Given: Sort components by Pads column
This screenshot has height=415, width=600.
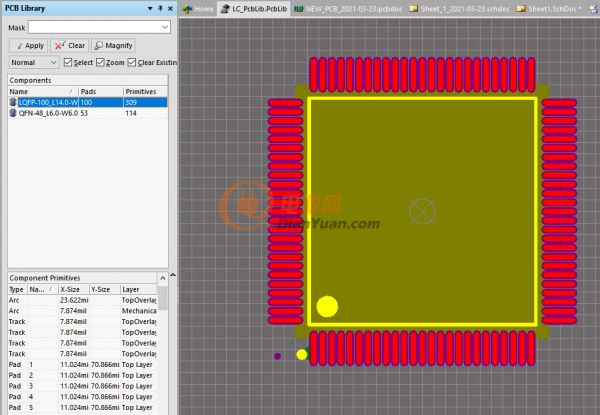Looking at the screenshot, I should [x=101, y=92].
